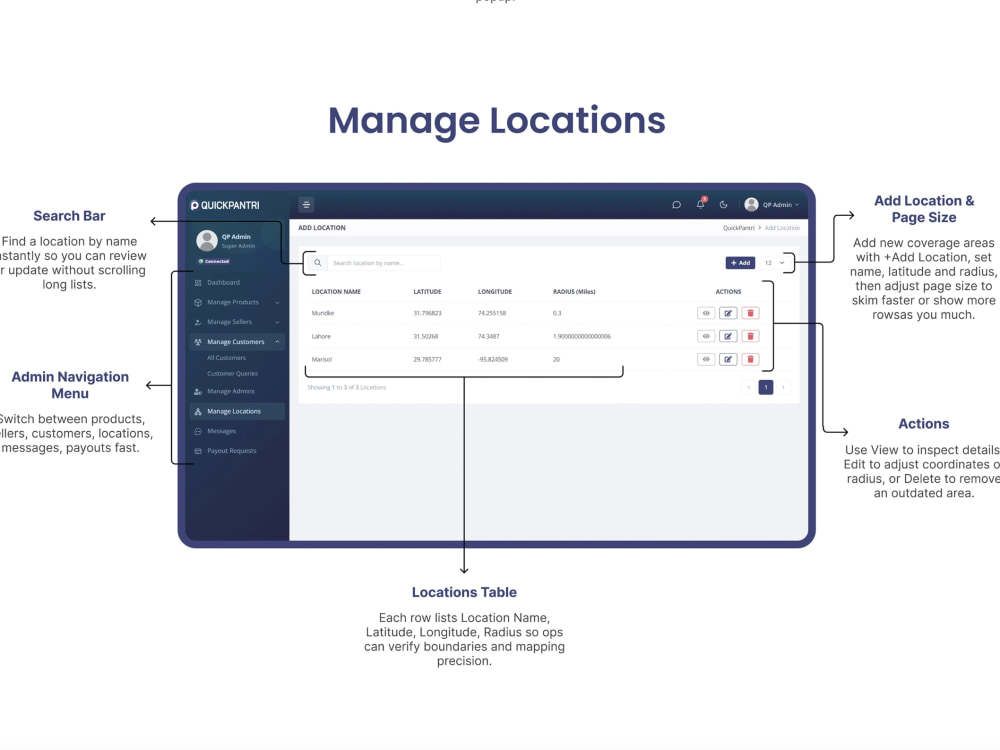Select the Manage Customers menu item
The width and height of the screenshot is (1000, 750).
point(235,342)
